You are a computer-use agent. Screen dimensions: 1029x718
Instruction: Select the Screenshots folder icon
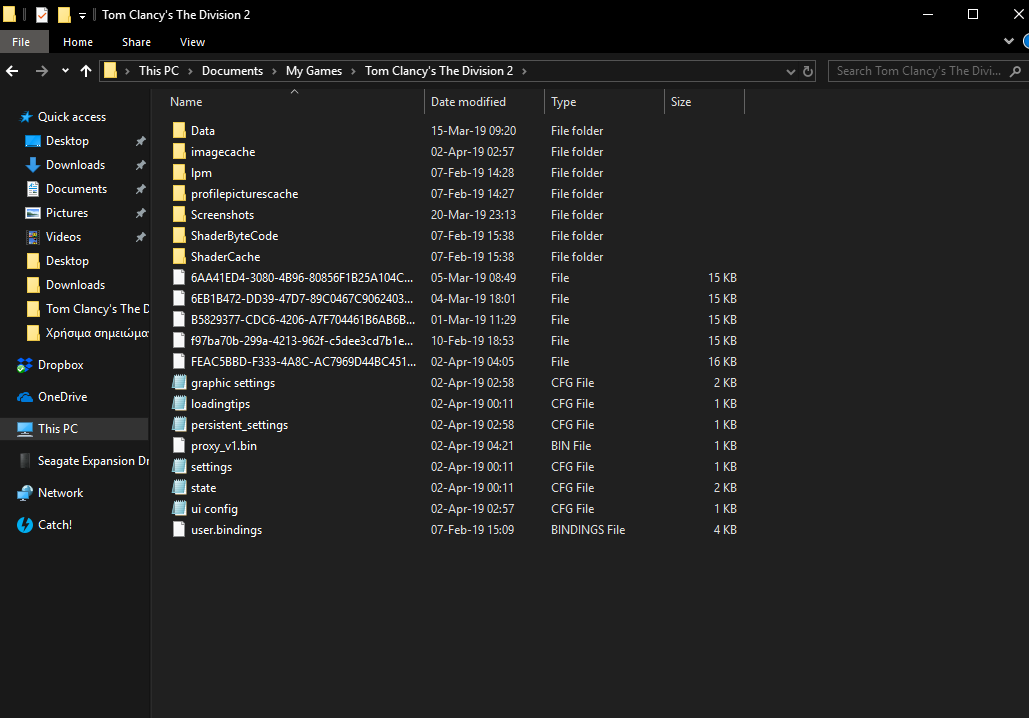[x=179, y=215]
